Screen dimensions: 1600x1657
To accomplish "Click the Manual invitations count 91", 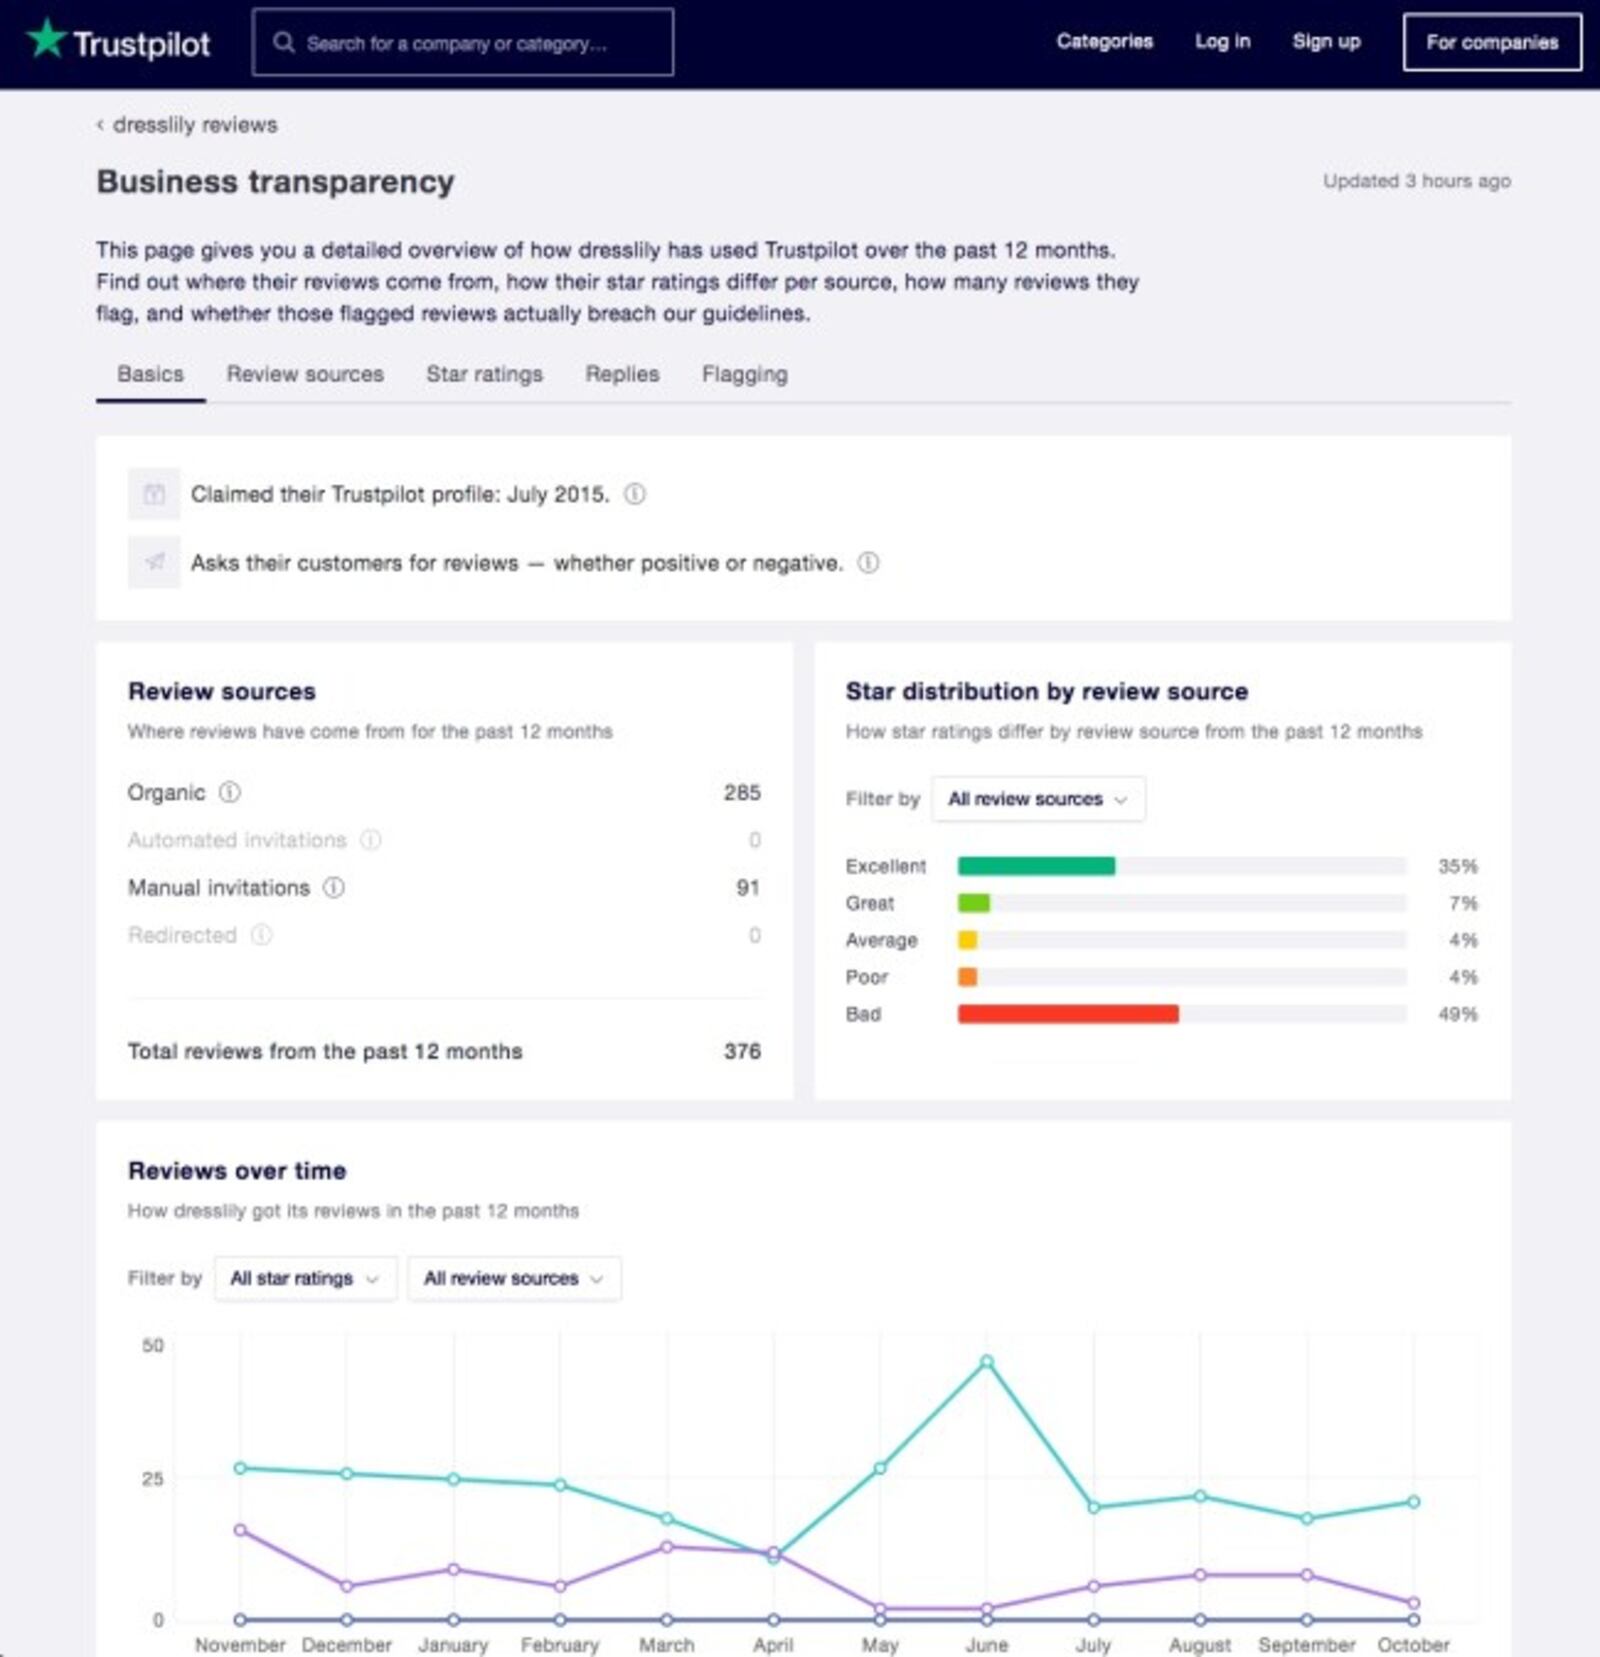I will (x=748, y=888).
